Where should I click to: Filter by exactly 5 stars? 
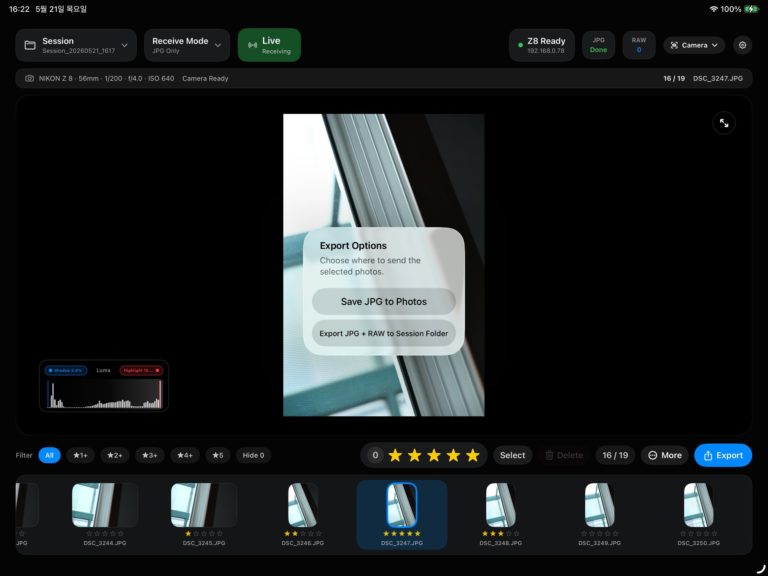point(217,455)
